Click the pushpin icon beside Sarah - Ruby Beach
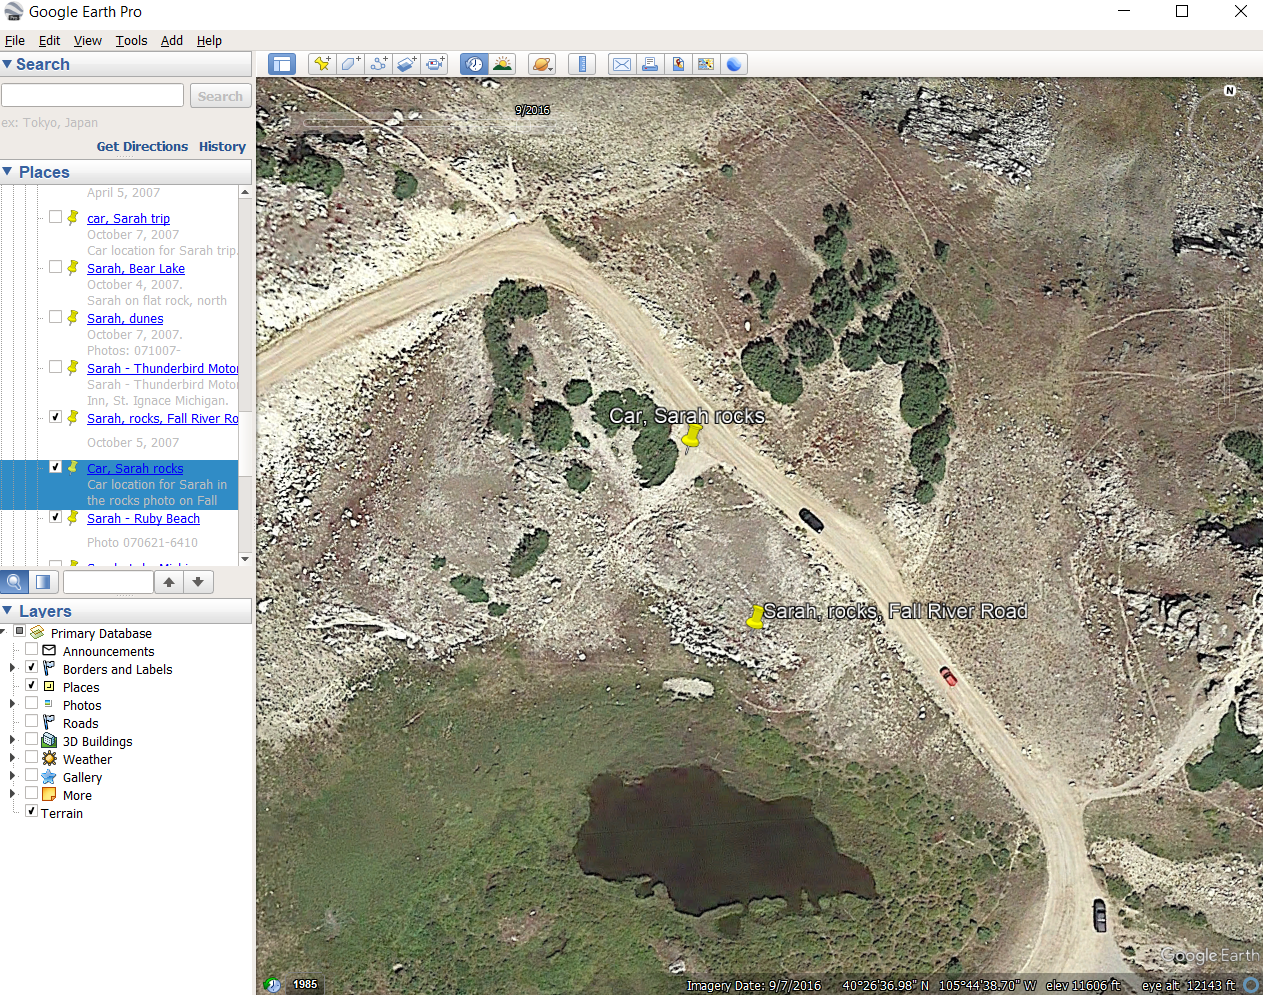The width and height of the screenshot is (1263, 995). pyautogui.click(x=73, y=518)
